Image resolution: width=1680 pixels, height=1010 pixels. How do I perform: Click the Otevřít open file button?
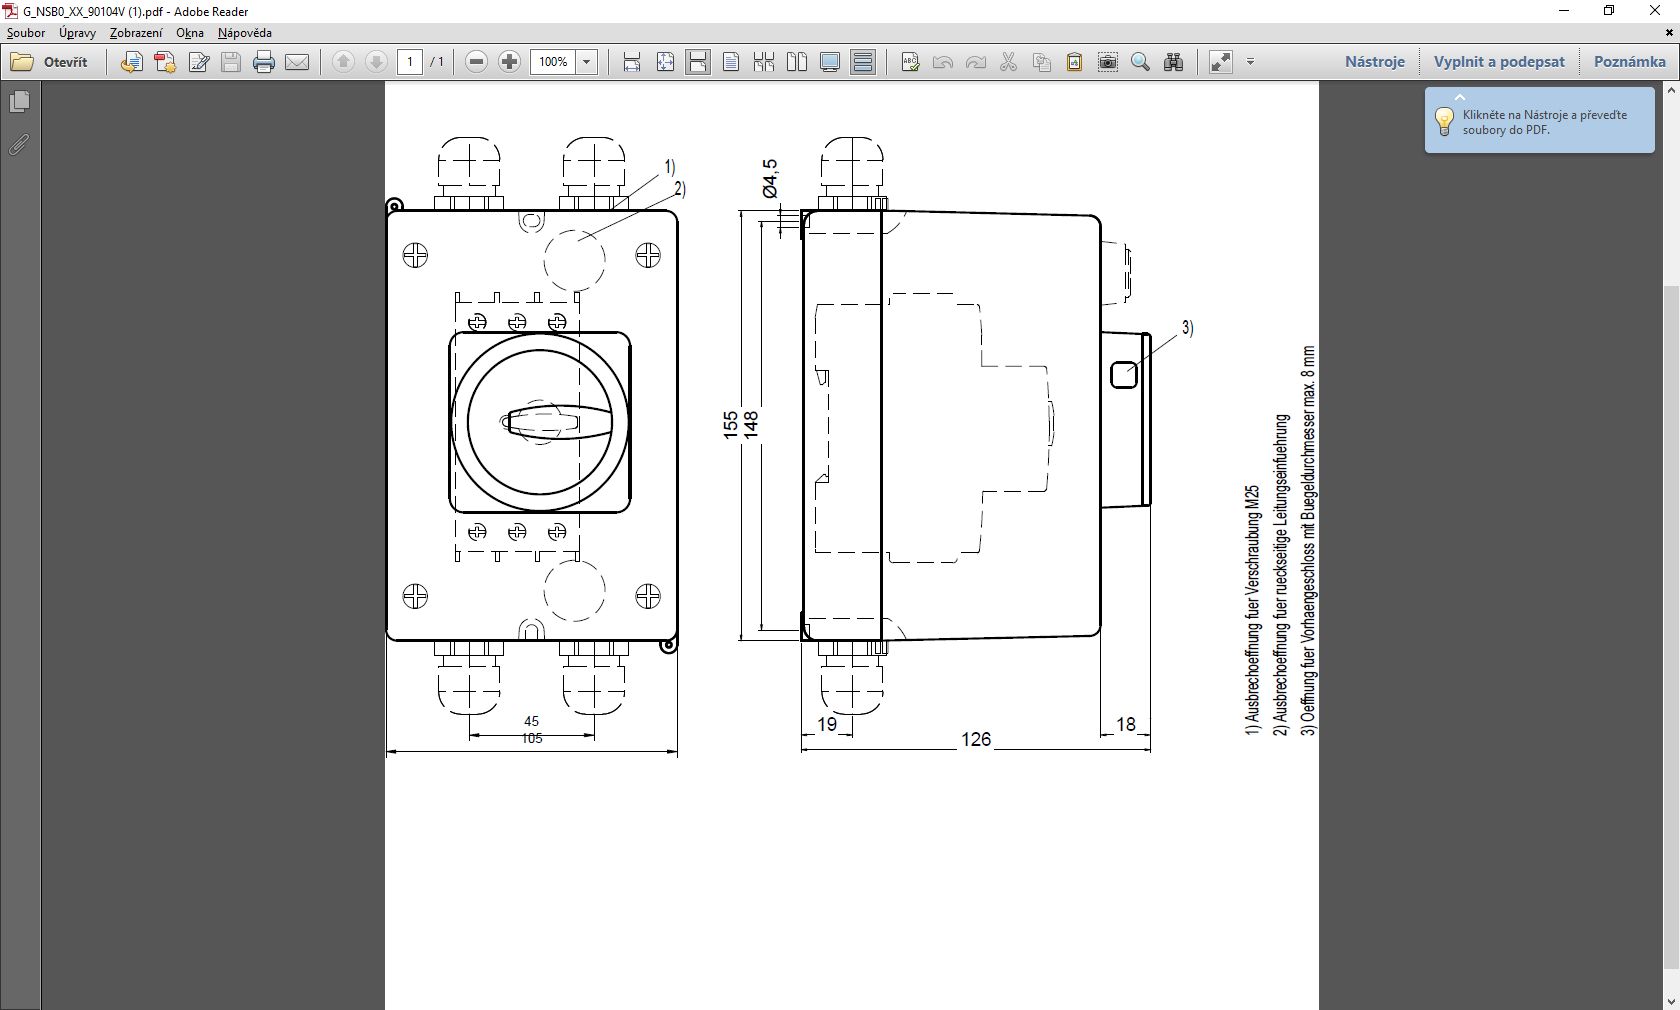click(50, 62)
